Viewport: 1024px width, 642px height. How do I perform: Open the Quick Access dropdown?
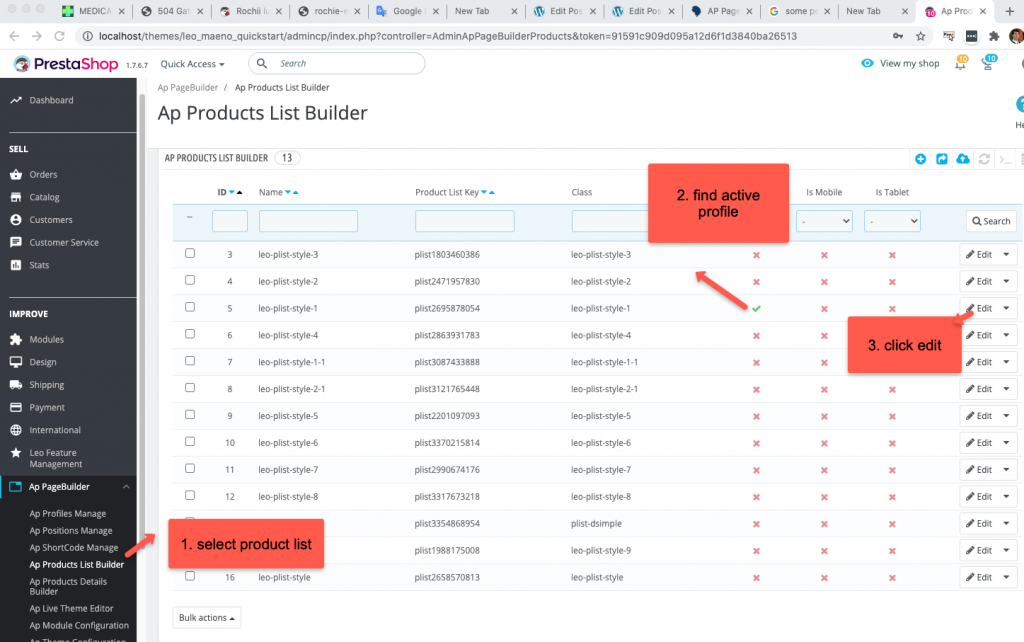(x=190, y=62)
